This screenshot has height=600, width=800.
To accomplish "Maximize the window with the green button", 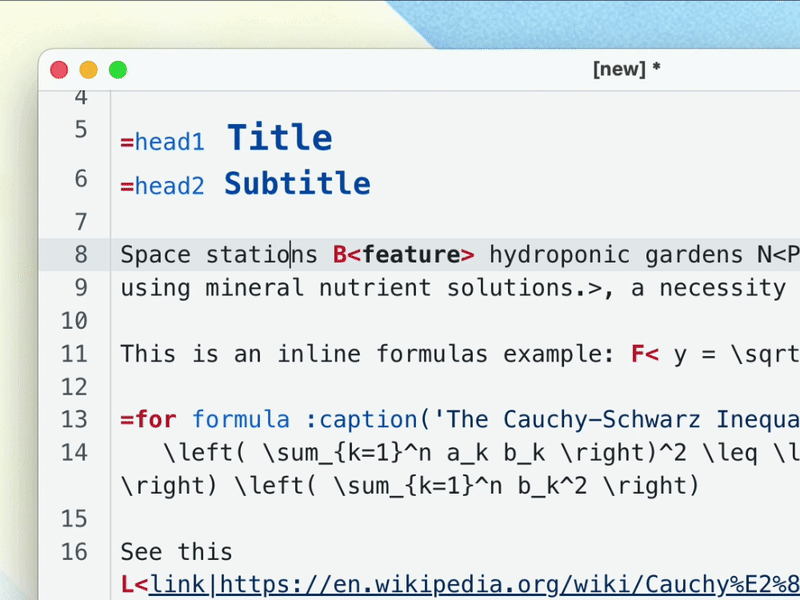I will click(118, 70).
